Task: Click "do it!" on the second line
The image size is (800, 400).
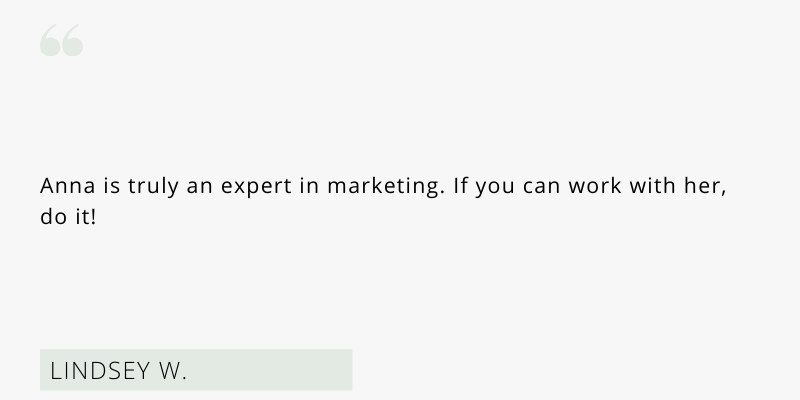Action: (x=68, y=217)
